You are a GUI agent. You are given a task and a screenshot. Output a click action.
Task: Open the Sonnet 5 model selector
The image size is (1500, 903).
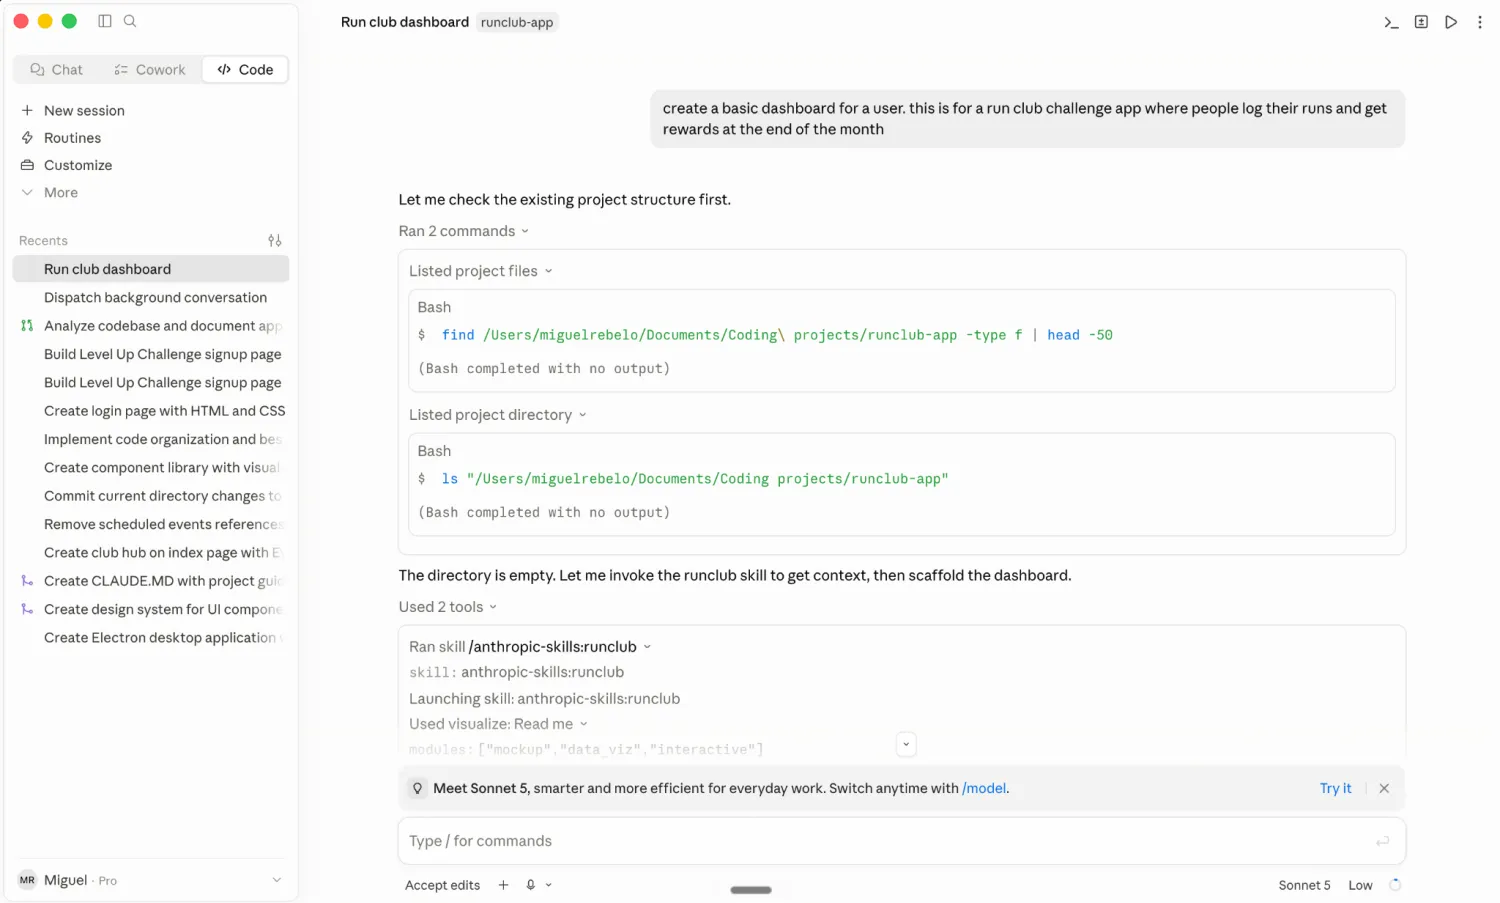click(1304, 885)
